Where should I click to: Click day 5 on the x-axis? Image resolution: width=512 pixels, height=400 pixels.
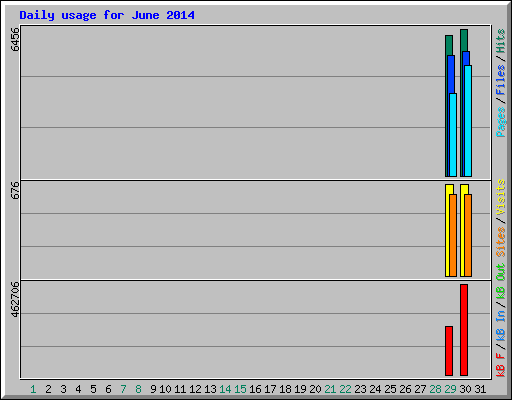93,389
